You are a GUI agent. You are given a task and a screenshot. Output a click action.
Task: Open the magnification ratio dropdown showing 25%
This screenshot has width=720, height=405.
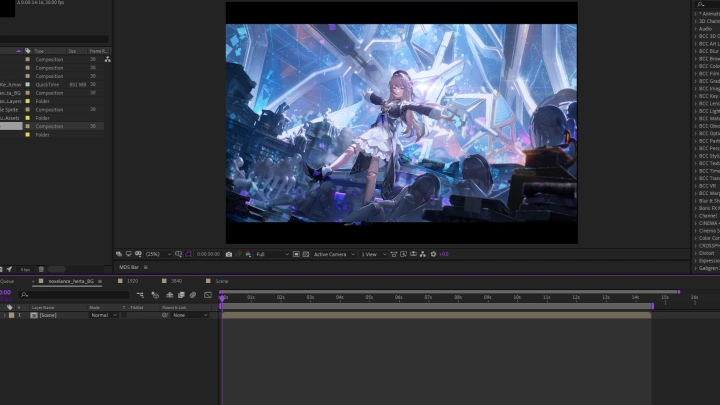pos(158,254)
